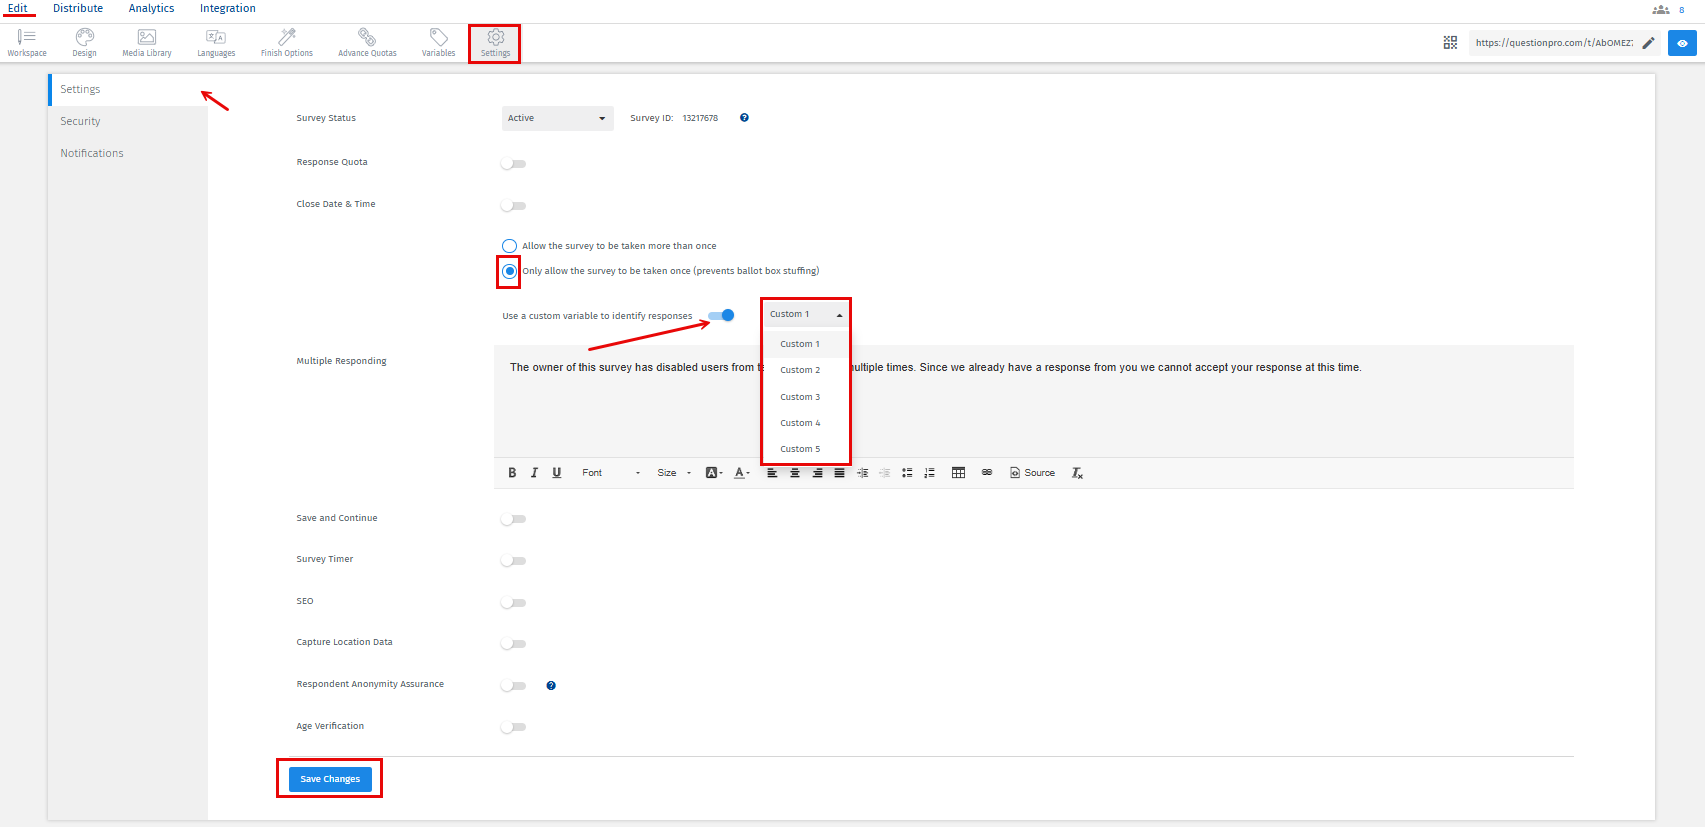This screenshot has height=827, width=1705.
Task: Open the Distribute top menu
Action: [78, 8]
